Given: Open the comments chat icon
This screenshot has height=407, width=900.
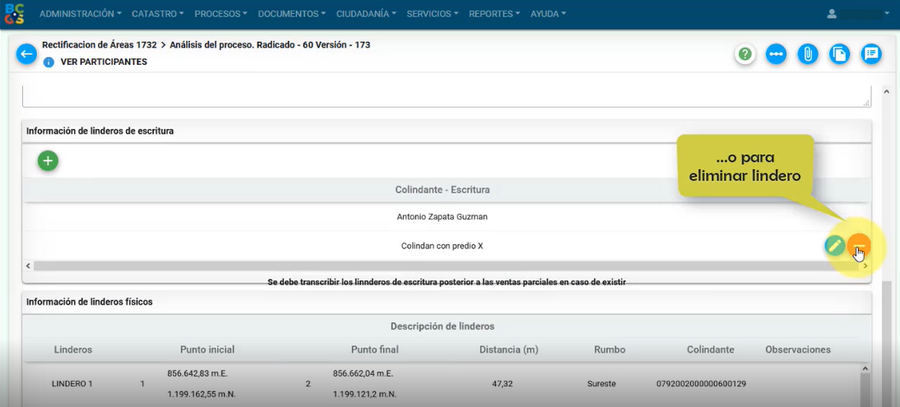Looking at the screenshot, I should pyautogui.click(x=872, y=54).
